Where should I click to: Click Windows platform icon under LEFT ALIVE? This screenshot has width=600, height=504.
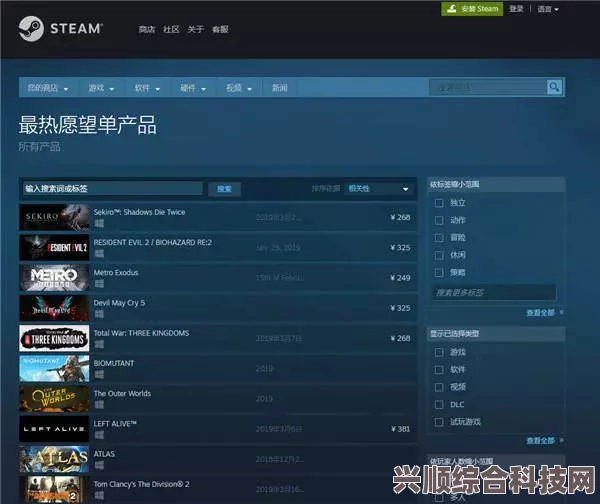tap(99, 435)
